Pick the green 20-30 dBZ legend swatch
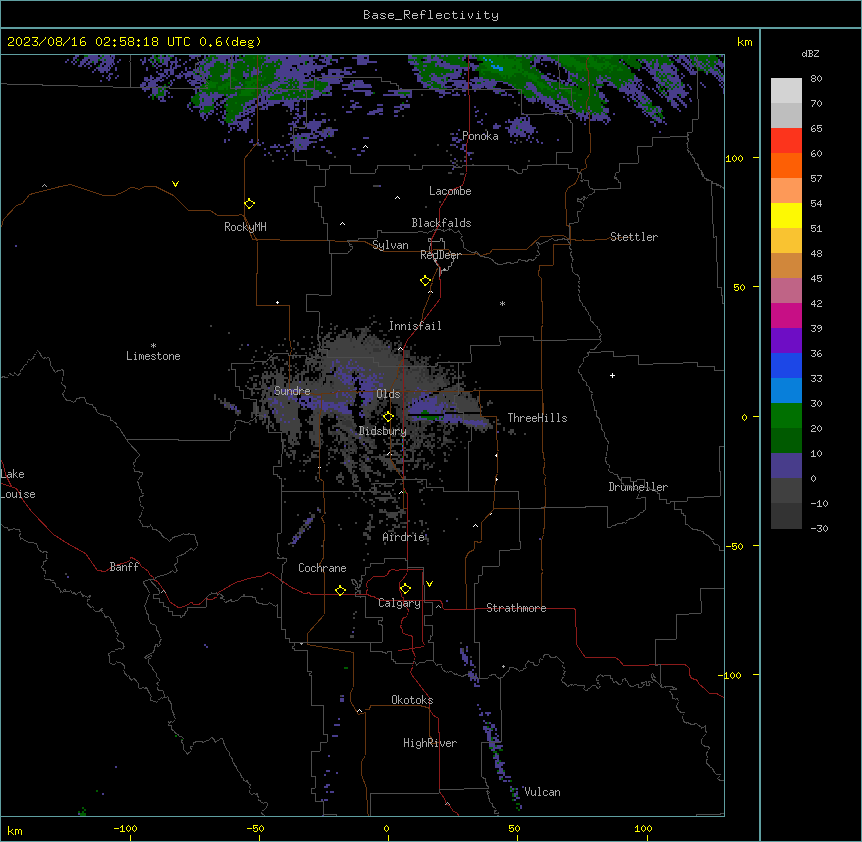The width and height of the screenshot is (862, 842). (x=786, y=416)
